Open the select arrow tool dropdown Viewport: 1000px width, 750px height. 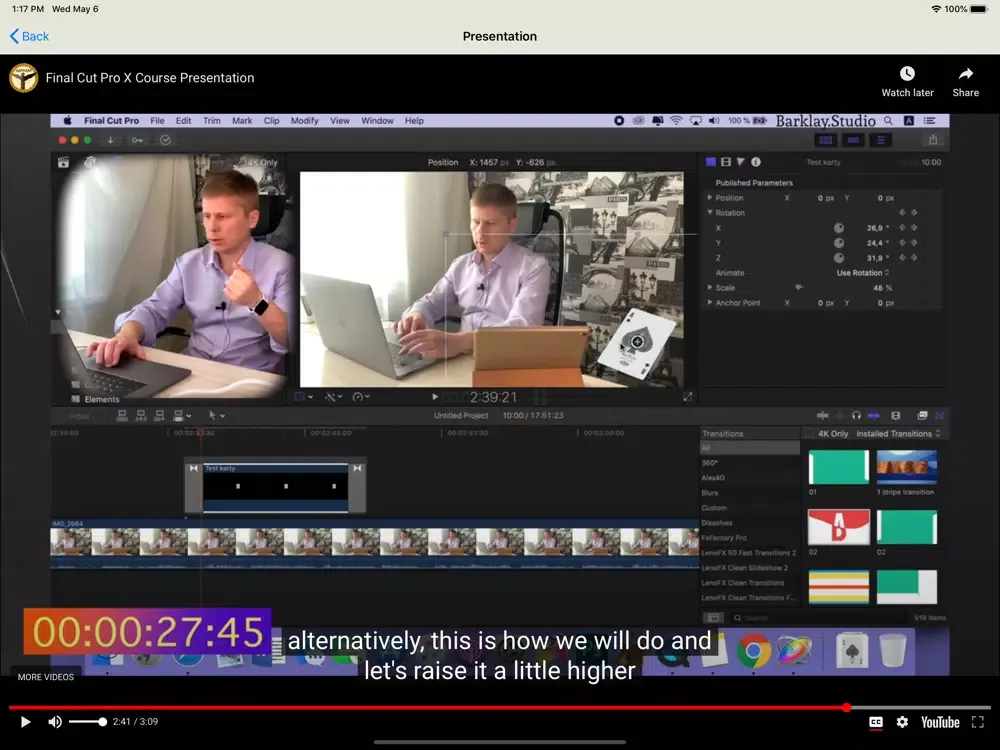[x=217, y=415]
